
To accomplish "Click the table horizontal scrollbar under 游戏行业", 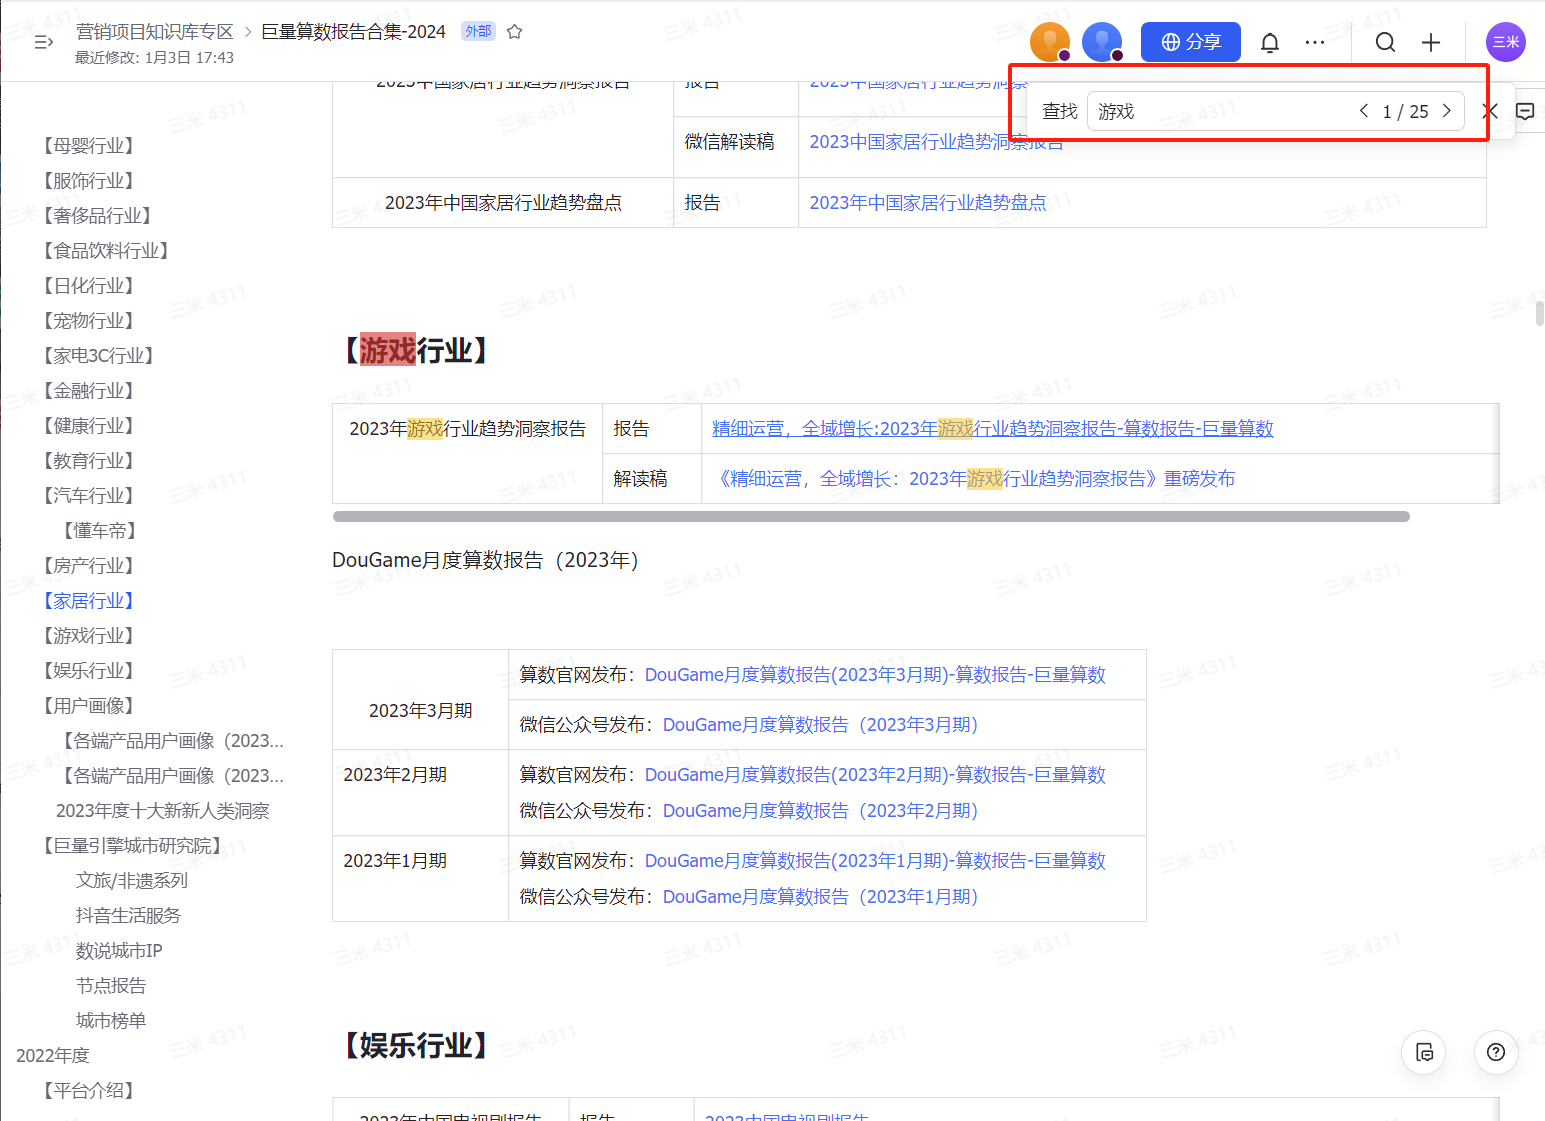I will tap(871, 517).
